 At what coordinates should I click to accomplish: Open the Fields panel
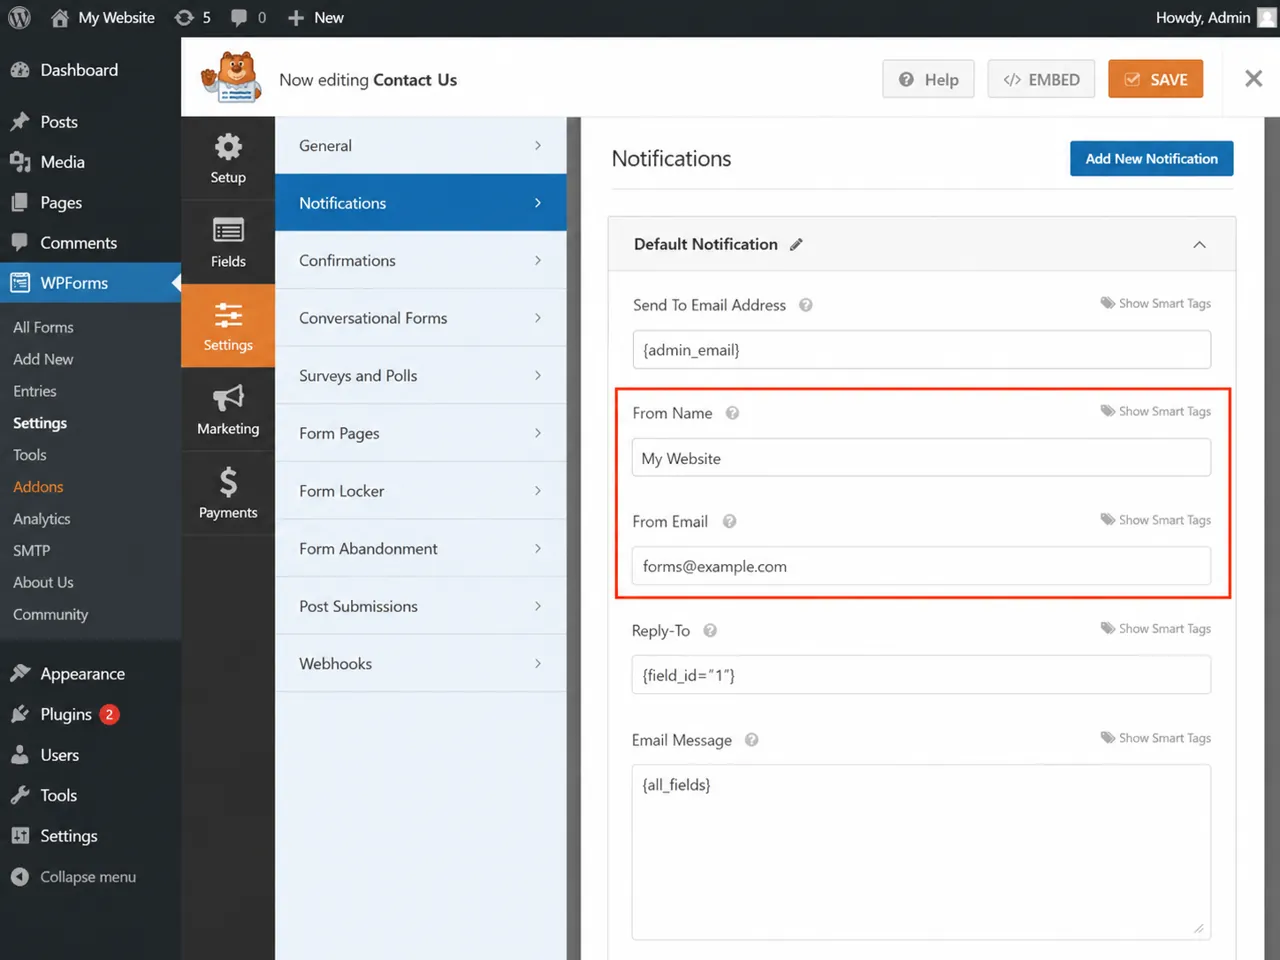(228, 242)
